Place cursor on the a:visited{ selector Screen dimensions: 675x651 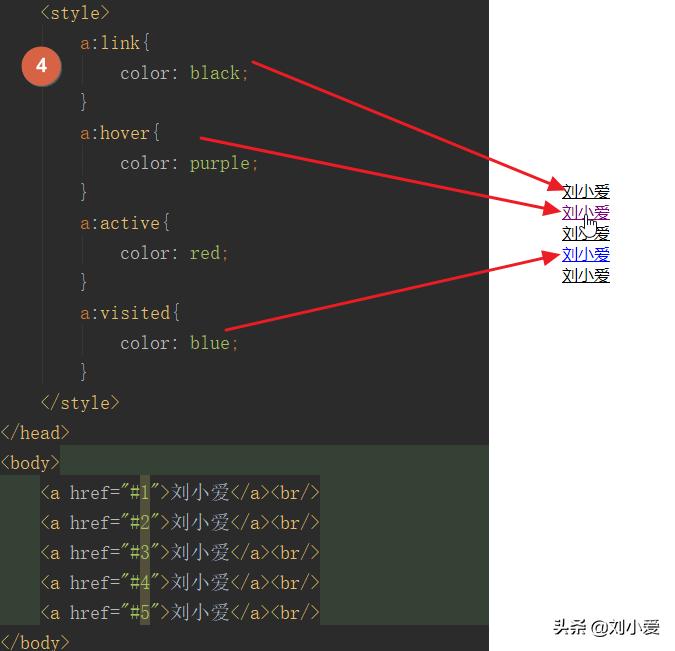[x=130, y=313]
